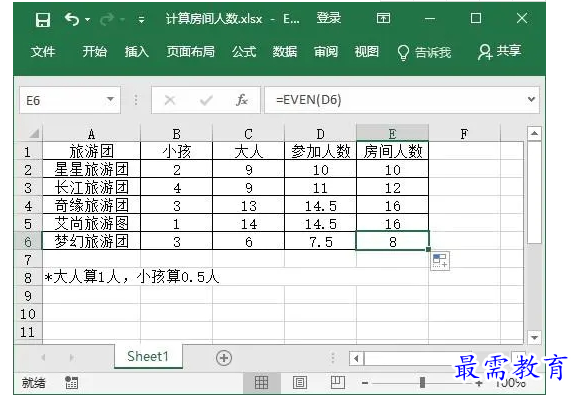The height and width of the screenshot is (399, 576).
Task: Click cell with 长江旅游团
Action: [x=91, y=187]
